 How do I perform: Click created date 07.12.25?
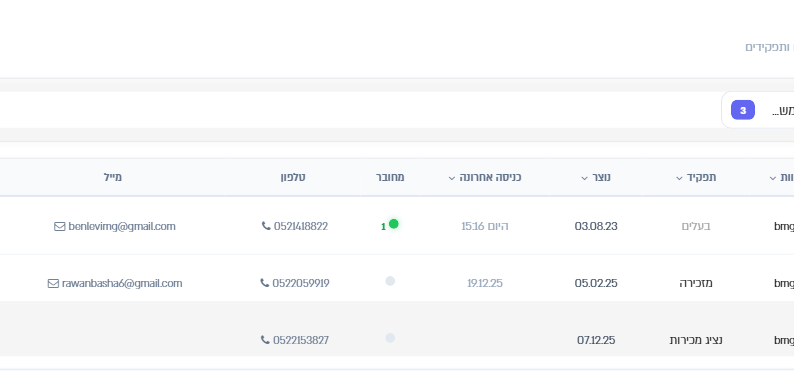click(x=596, y=340)
